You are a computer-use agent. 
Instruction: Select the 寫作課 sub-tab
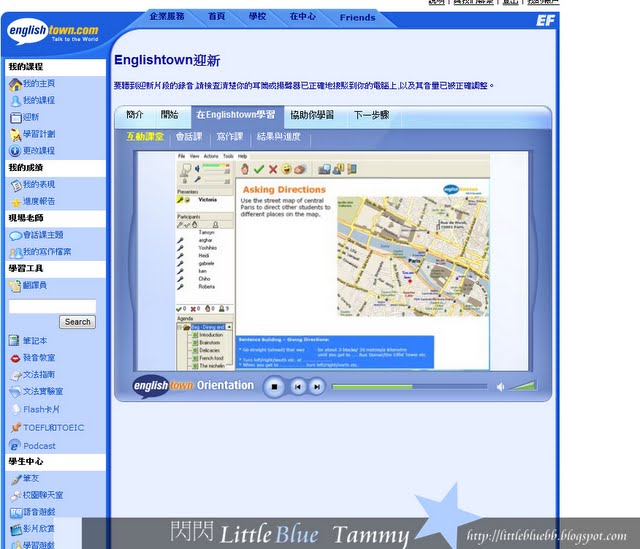click(230, 137)
